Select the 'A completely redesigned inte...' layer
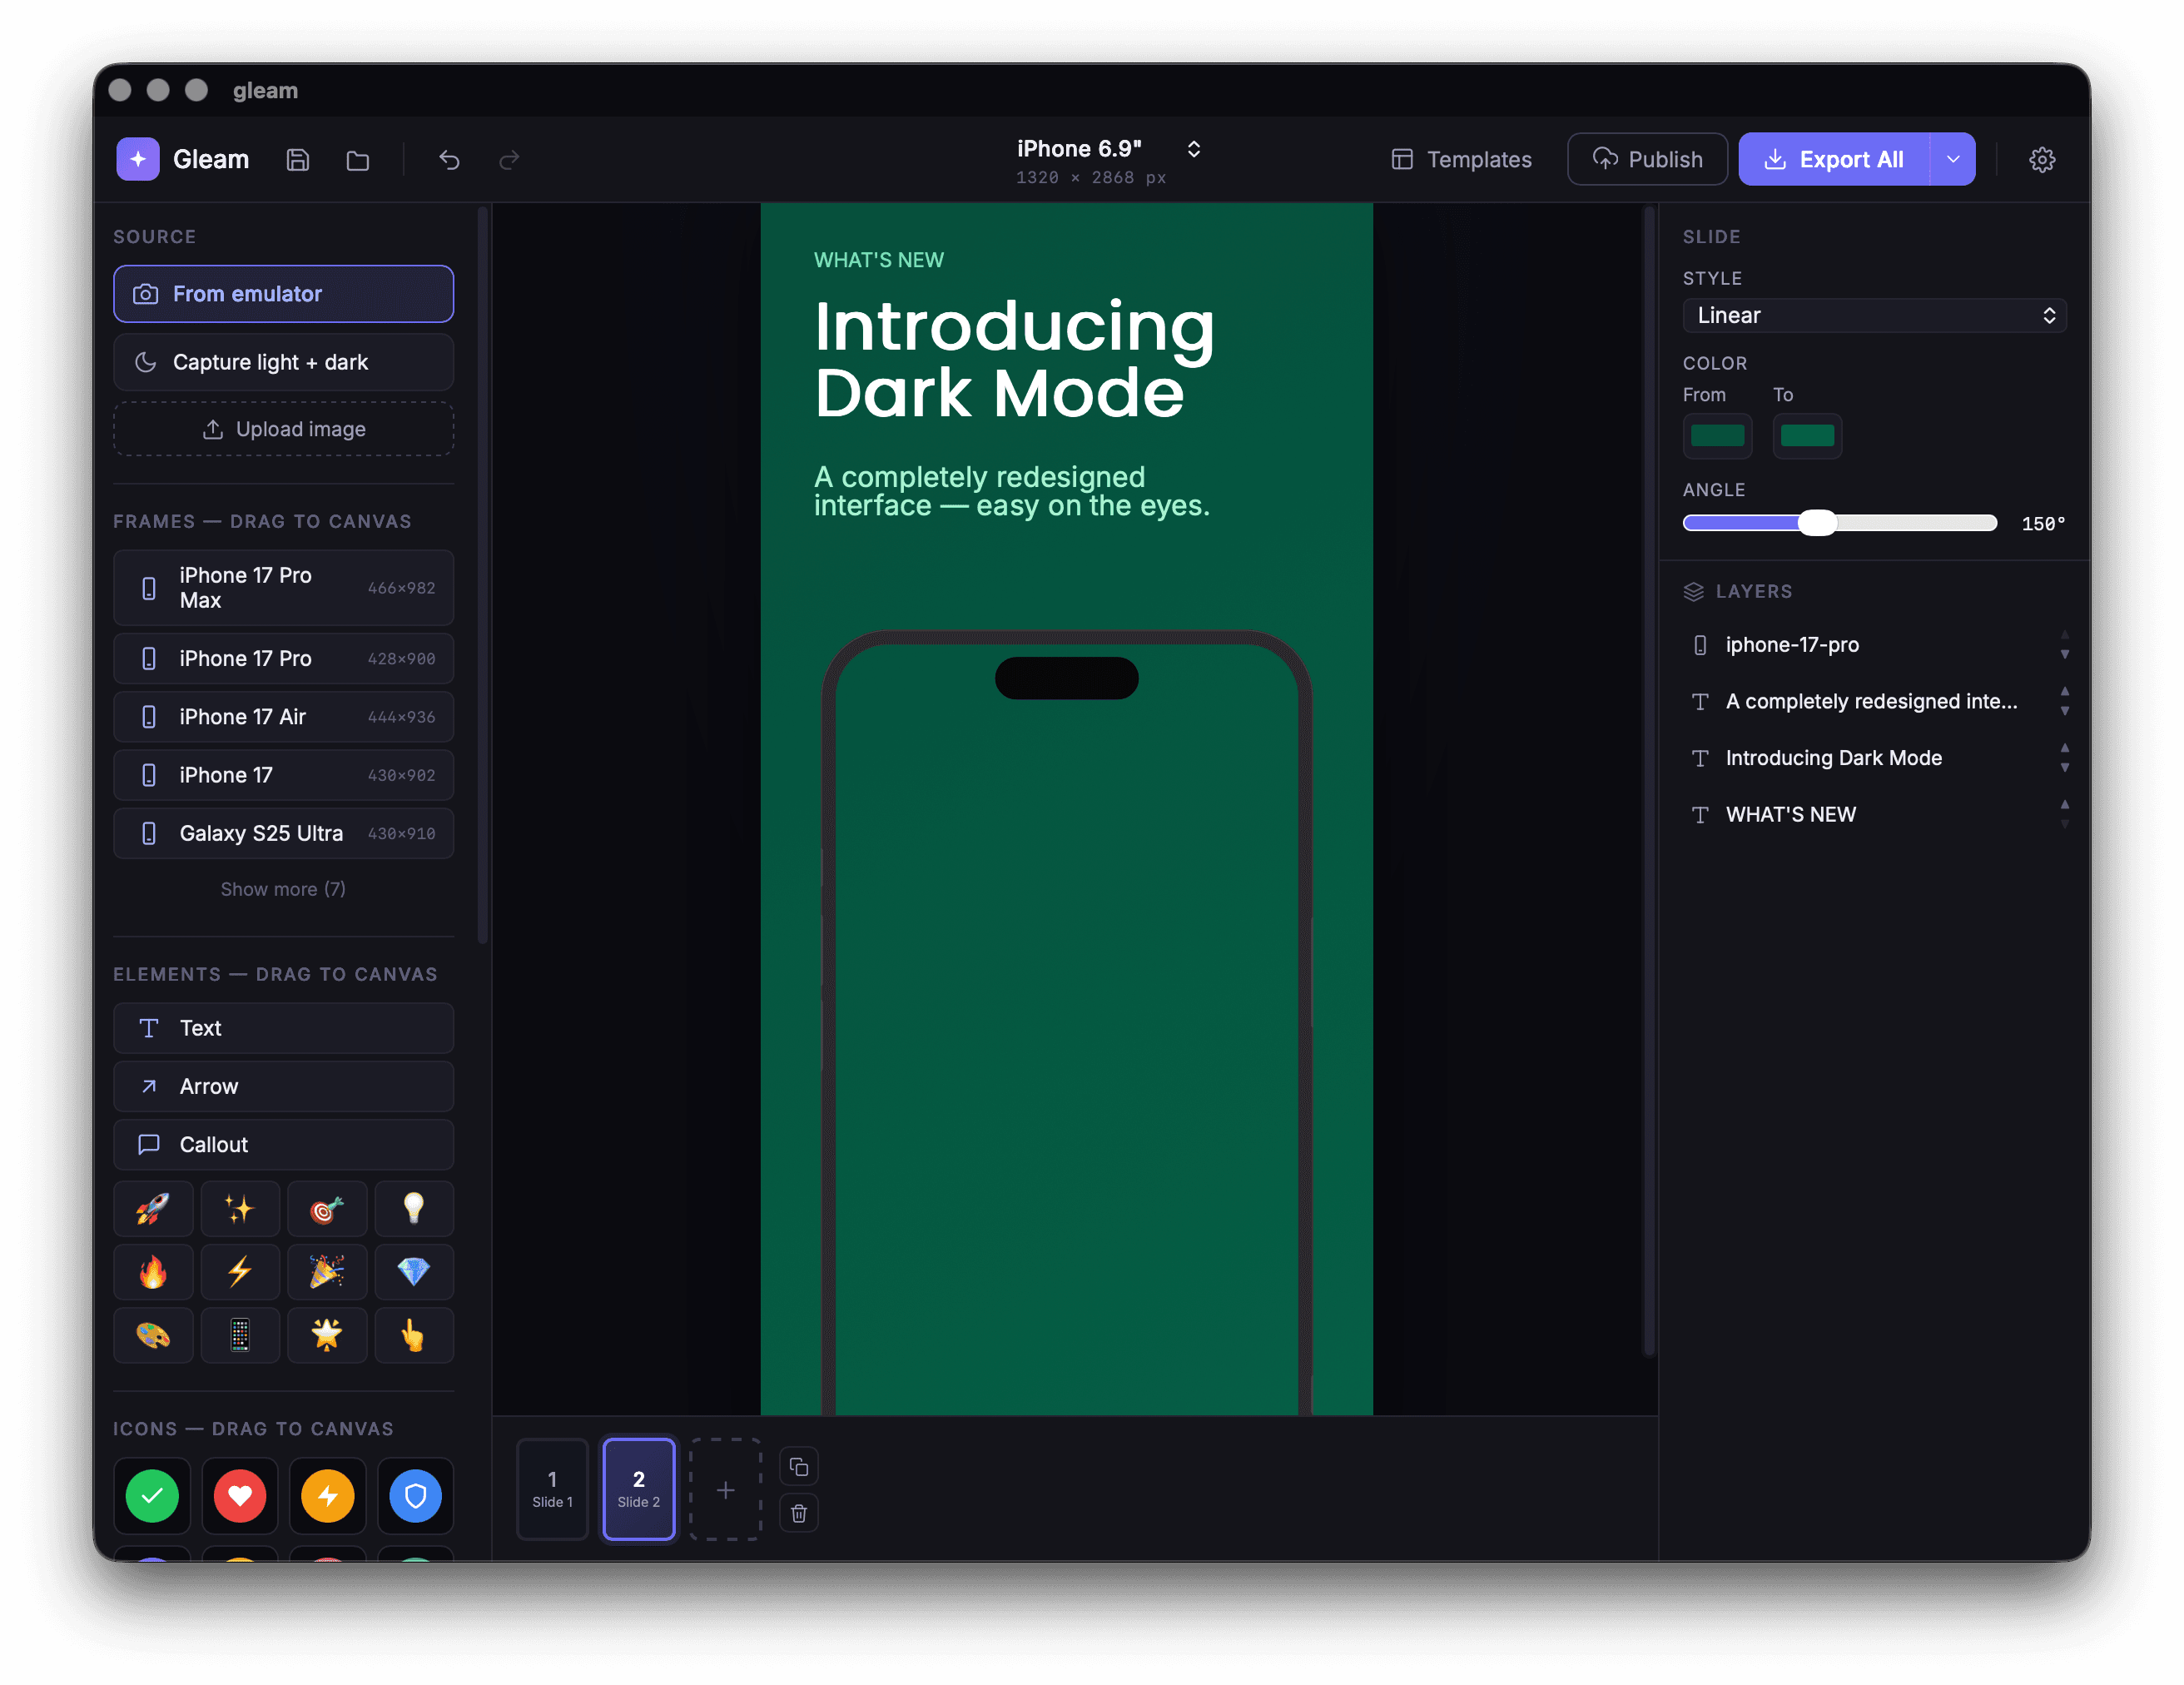 [x=1874, y=702]
